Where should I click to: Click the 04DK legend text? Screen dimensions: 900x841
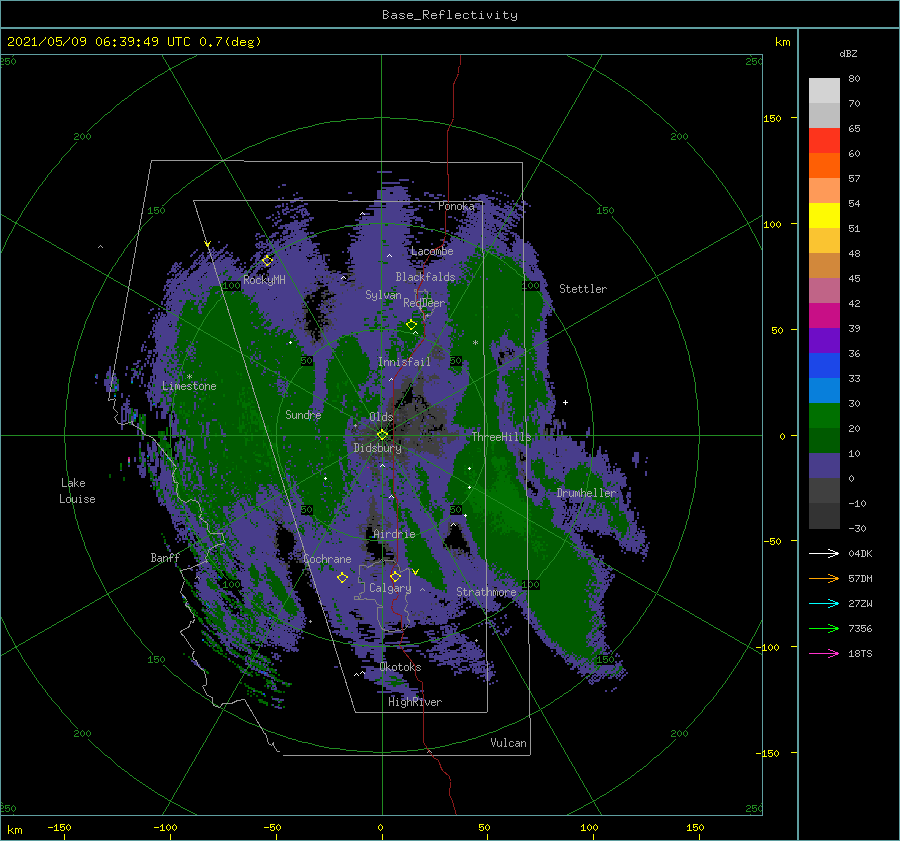860,553
